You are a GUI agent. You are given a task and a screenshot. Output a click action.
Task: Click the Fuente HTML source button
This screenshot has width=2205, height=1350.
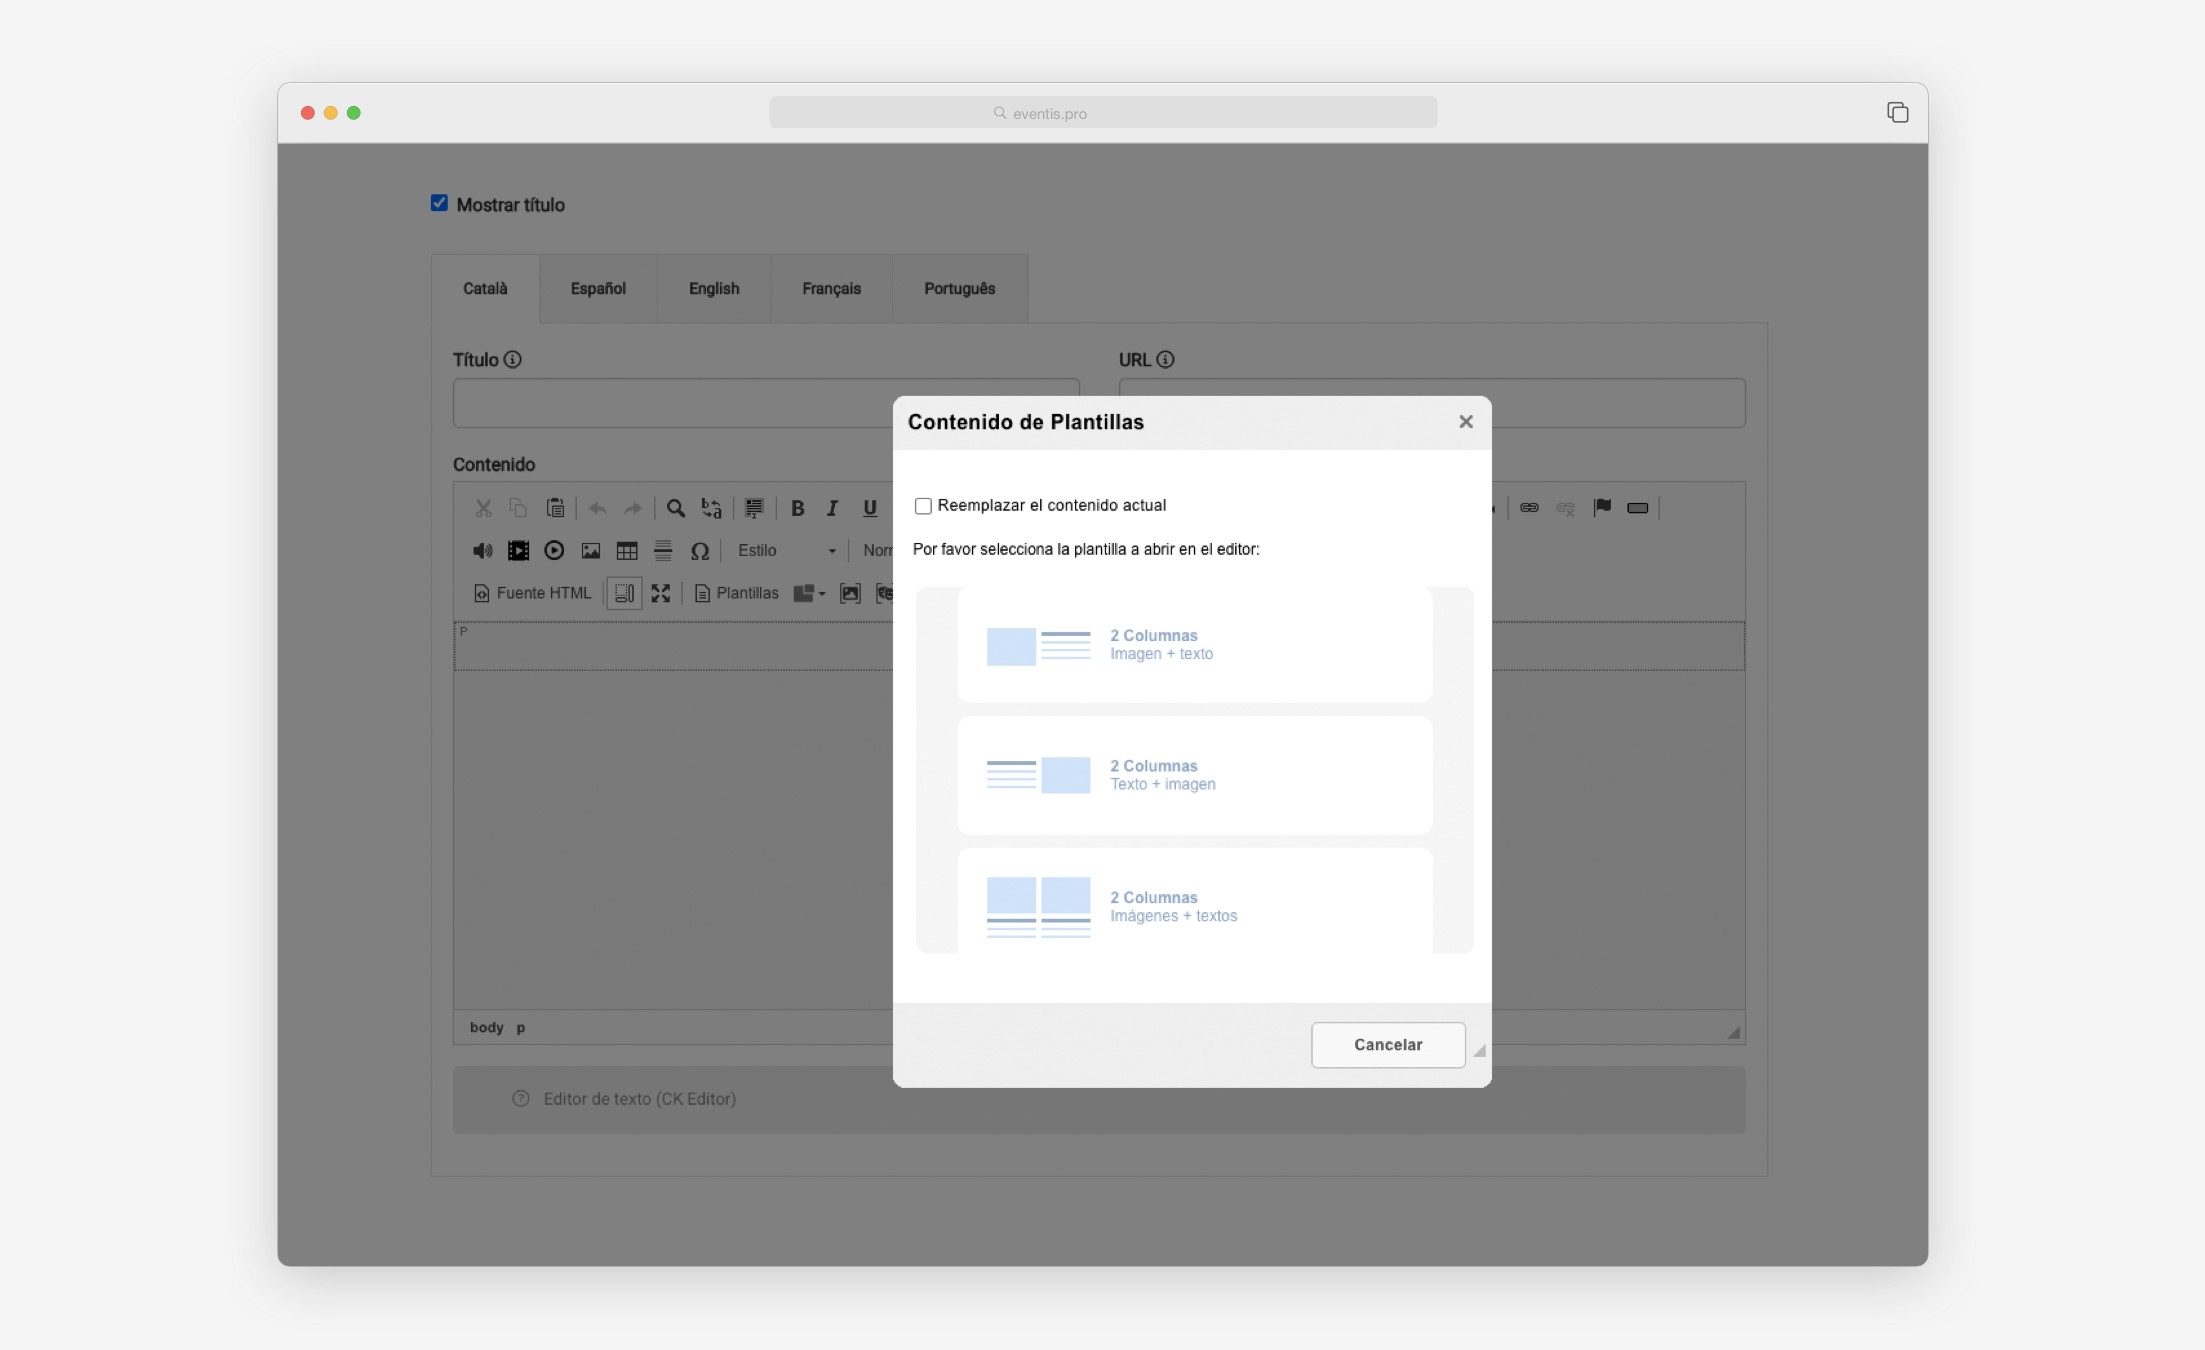click(x=532, y=593)
